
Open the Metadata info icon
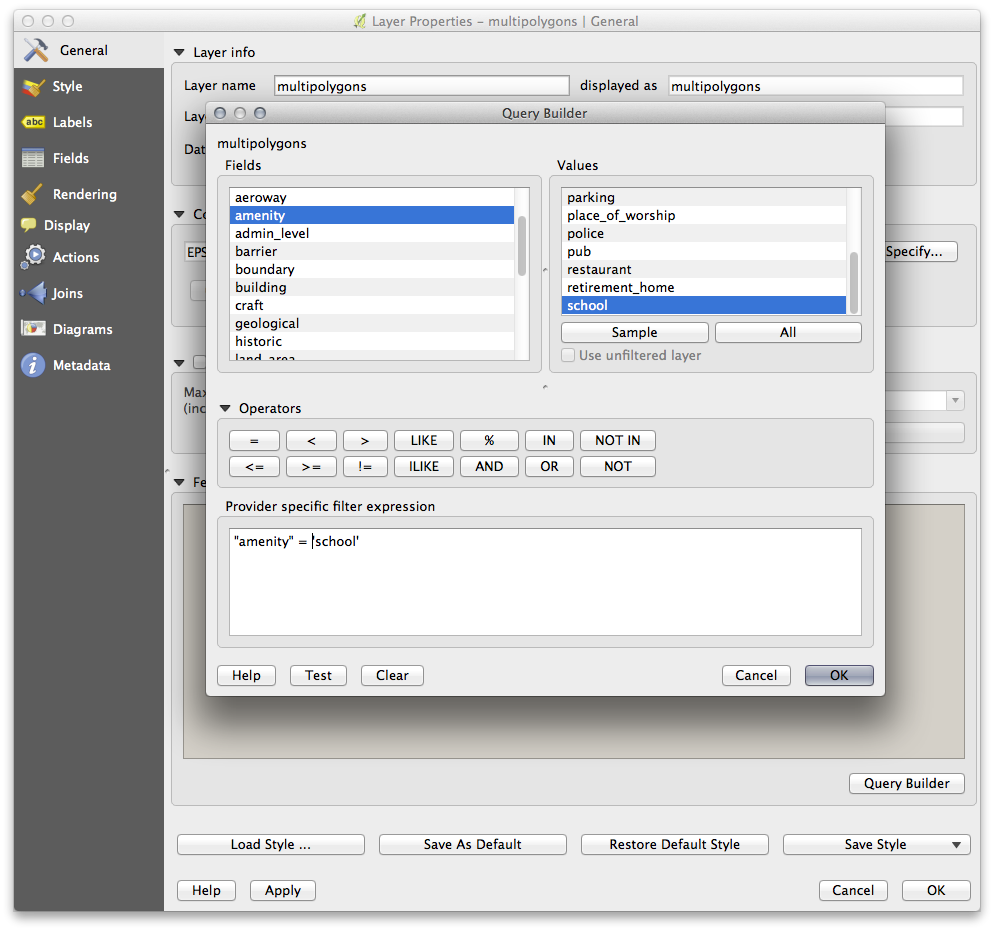(x=34, y=365)
